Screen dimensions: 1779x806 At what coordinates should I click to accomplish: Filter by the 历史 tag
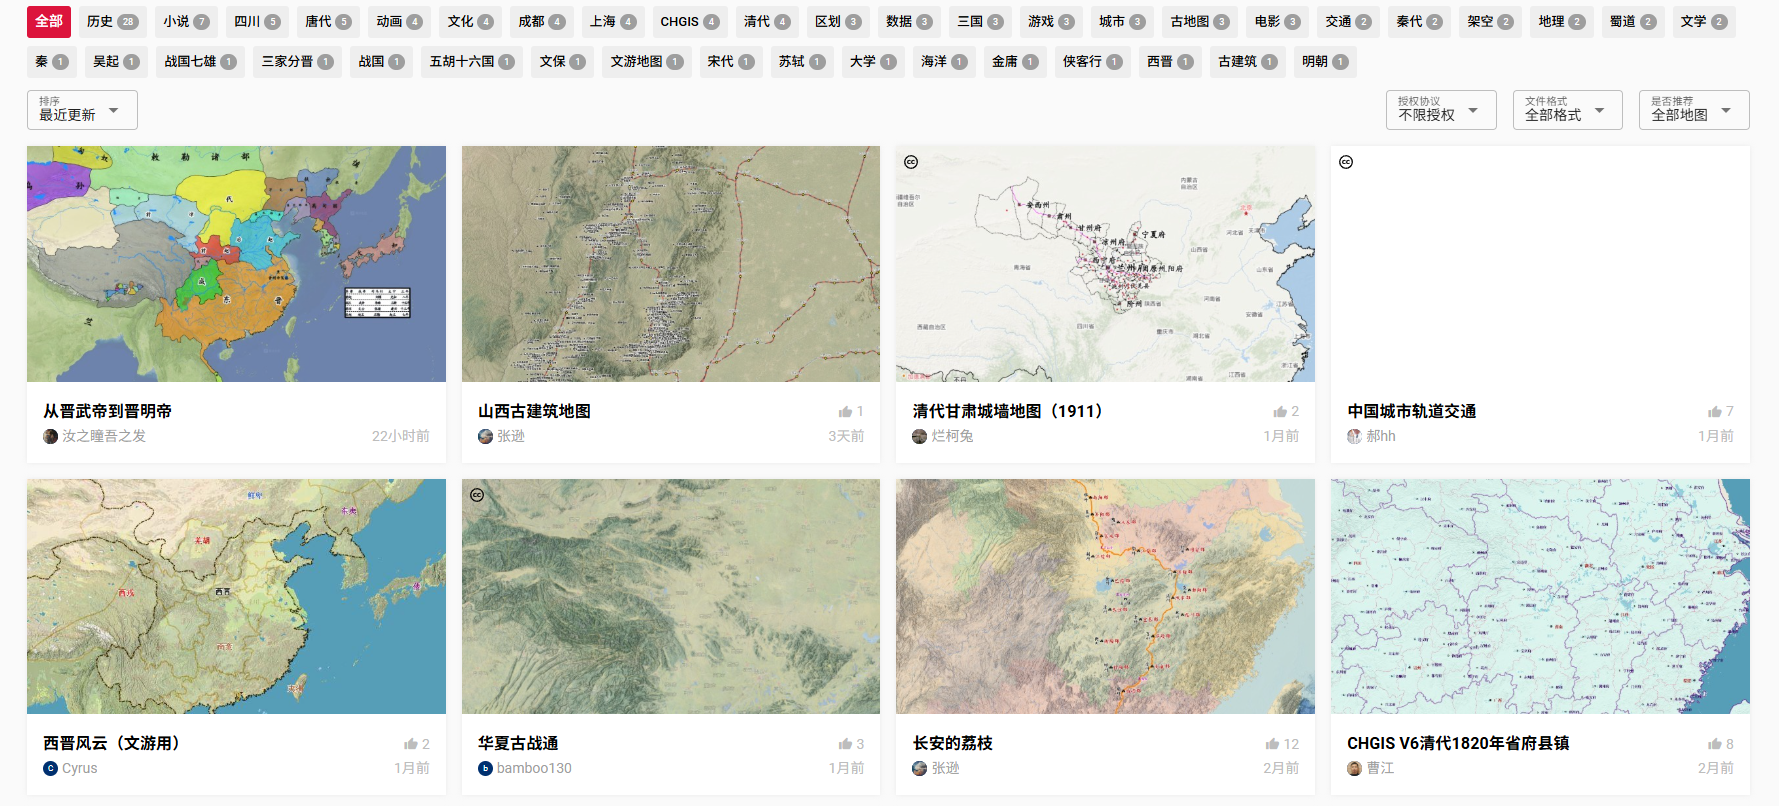(111, 21)
